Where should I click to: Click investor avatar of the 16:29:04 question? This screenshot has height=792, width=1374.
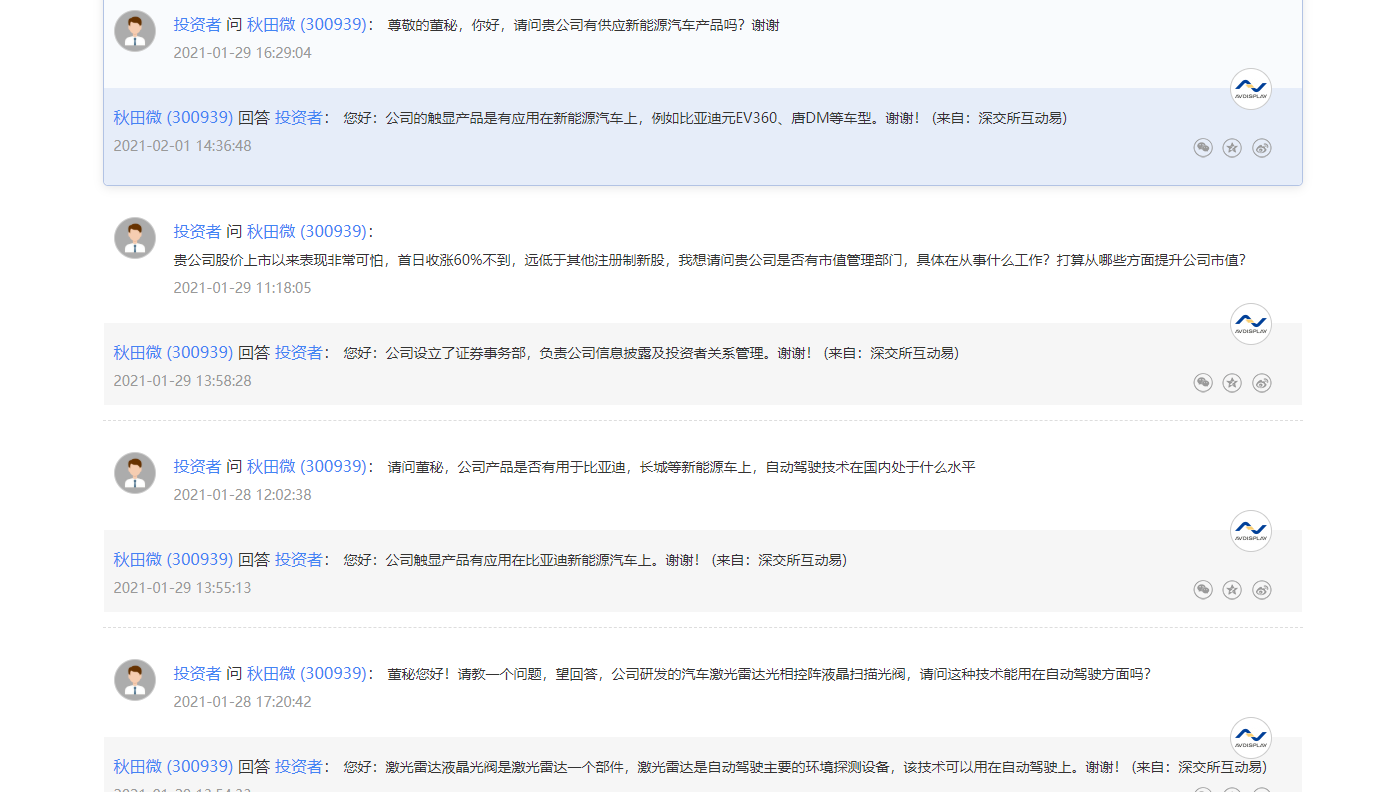coord(135,31)
